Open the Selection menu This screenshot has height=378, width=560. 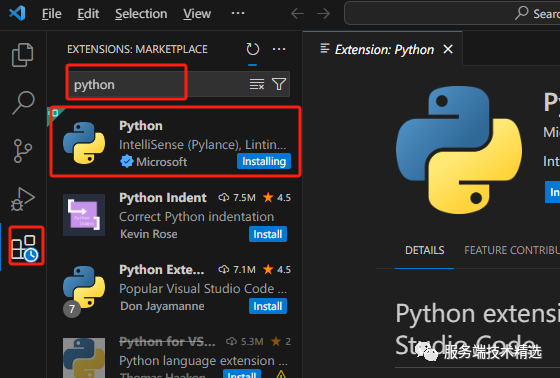(x=141, y=14)
